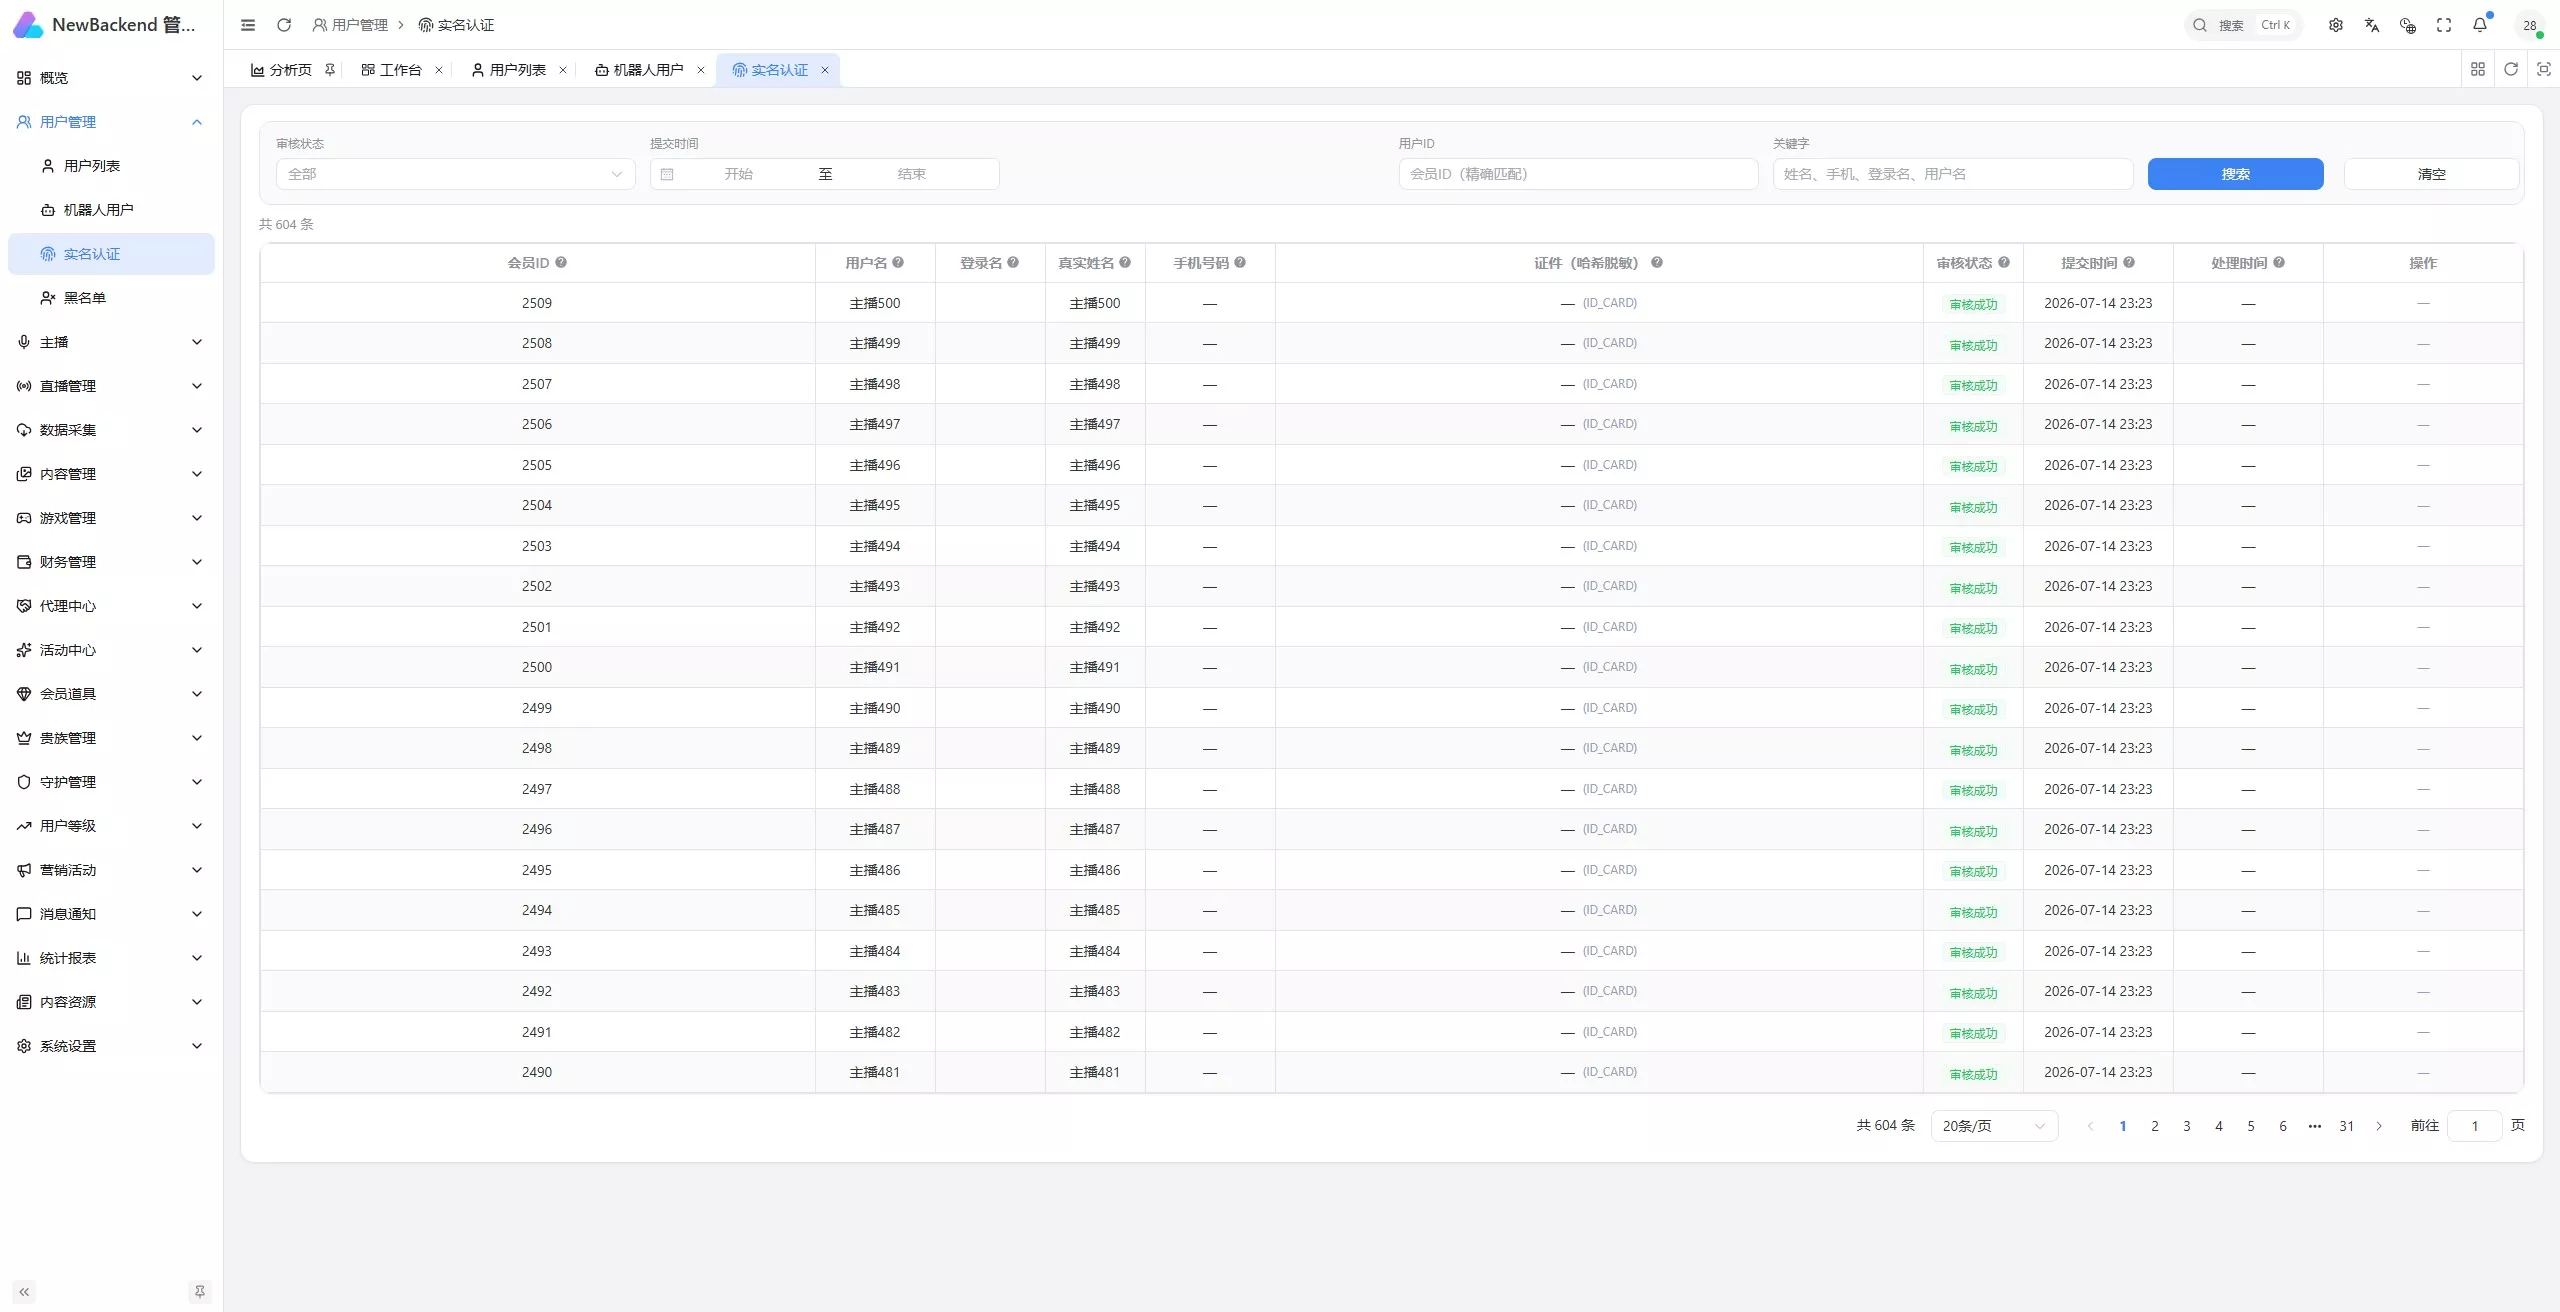The height and width of the screenshot is (1312, 2560).
Task: Click the settings gear in top bar
Action: (x=2335, y=25)
